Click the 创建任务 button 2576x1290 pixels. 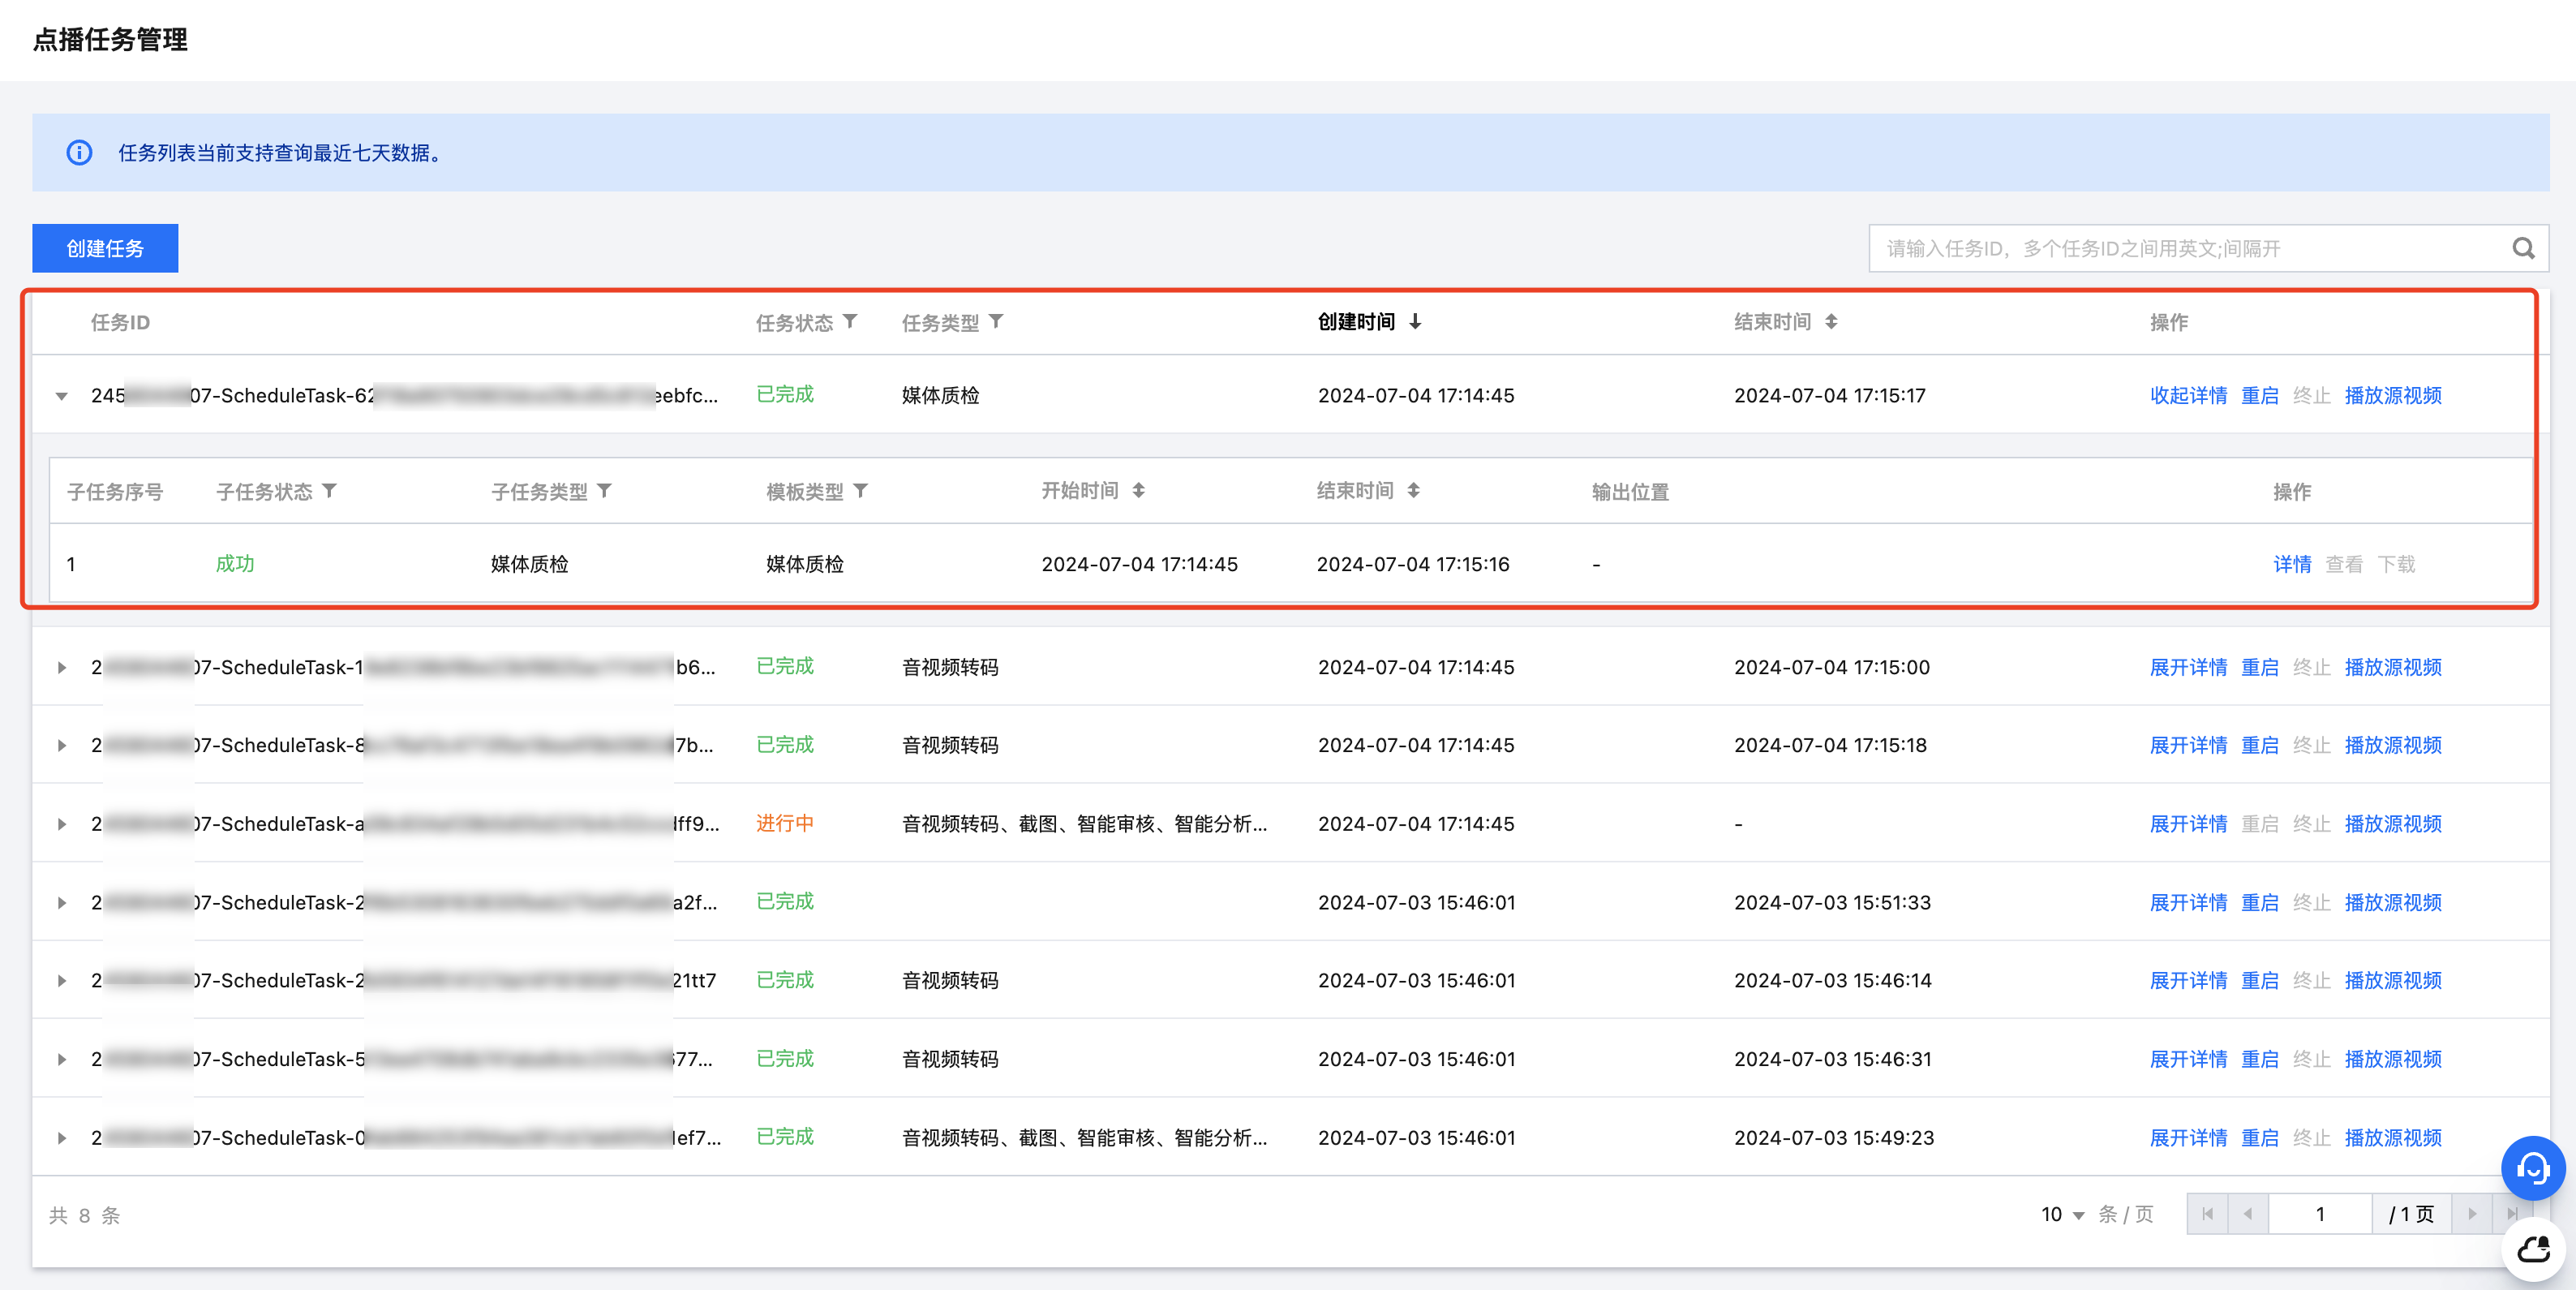pos(105,248)
